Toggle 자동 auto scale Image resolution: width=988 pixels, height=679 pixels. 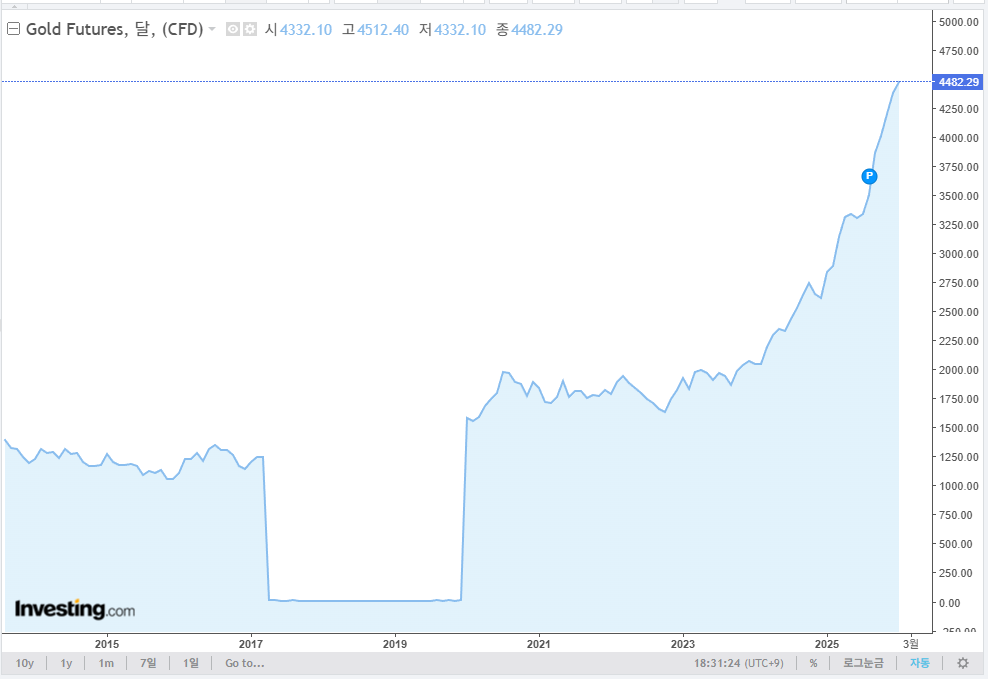919,663
